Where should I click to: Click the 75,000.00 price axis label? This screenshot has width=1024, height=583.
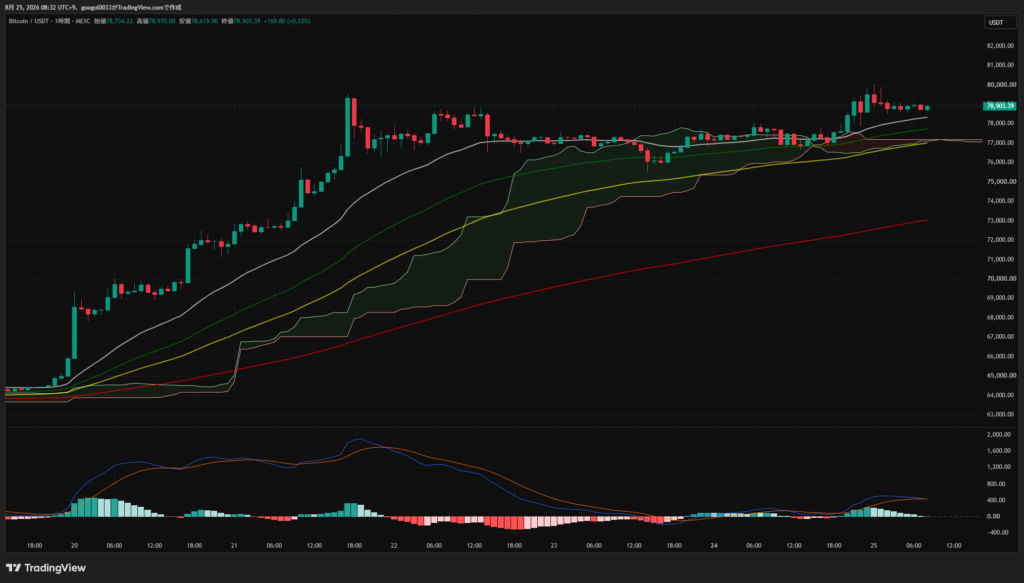click(1001, 181)
